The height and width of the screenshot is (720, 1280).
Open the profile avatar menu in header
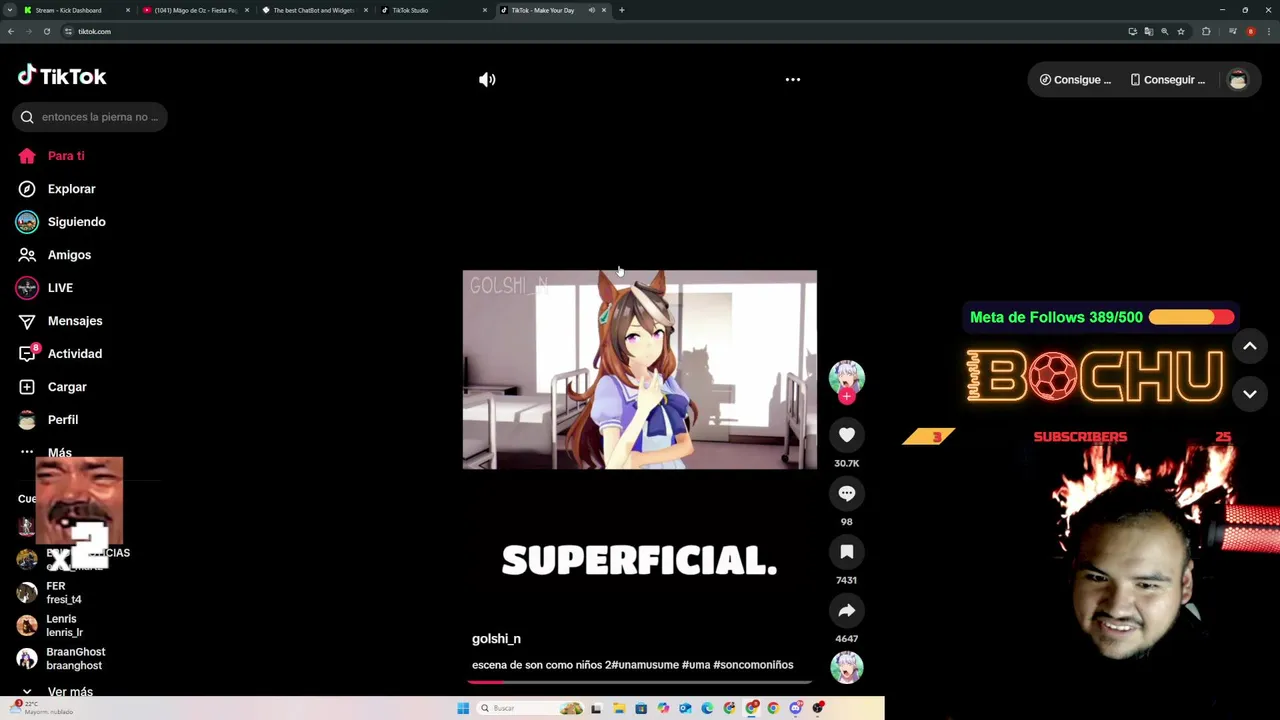(x=1238, y=80)
